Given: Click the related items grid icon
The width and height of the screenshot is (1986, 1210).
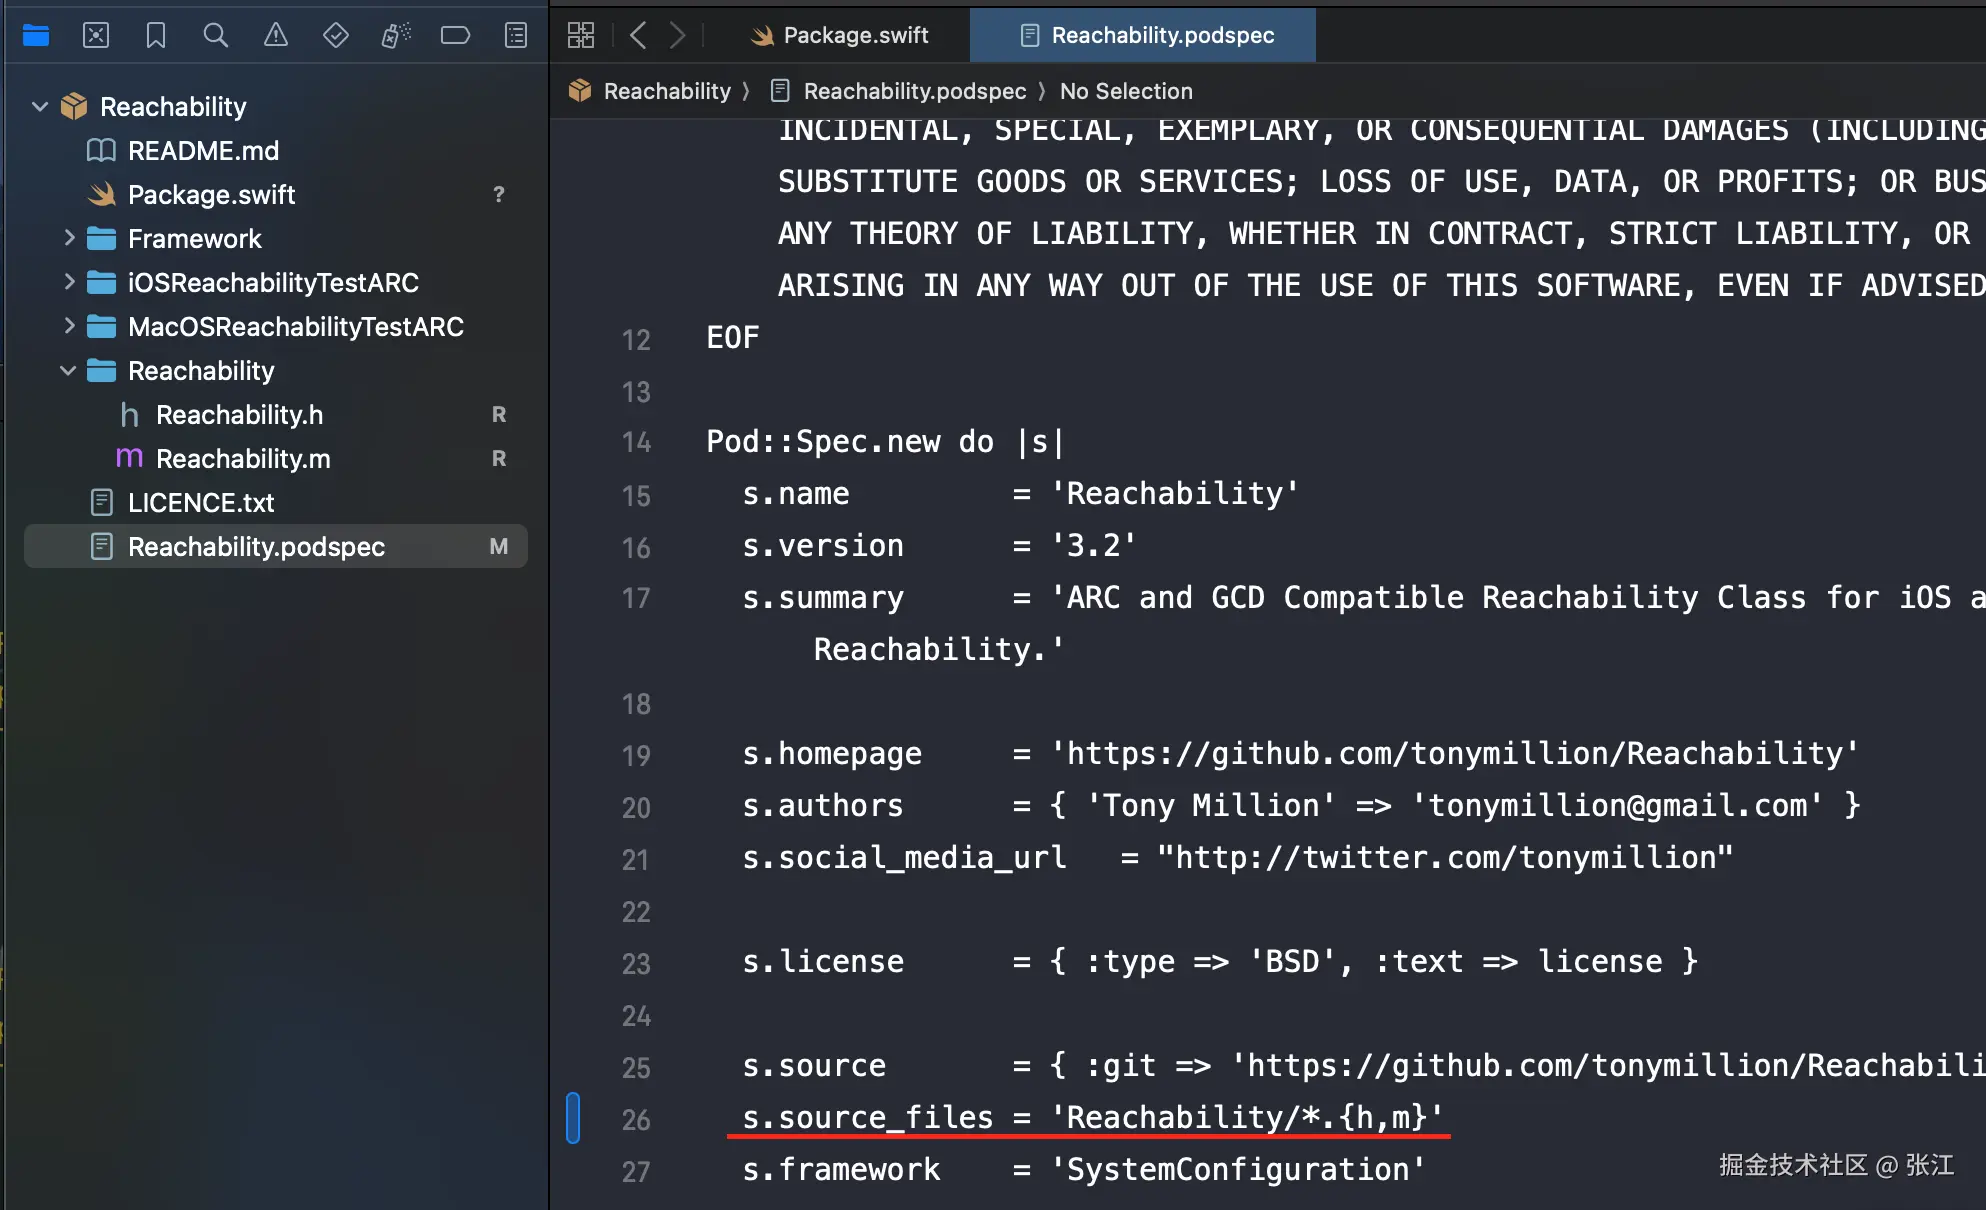Looking at the screenshot, I should tap(581, 36).
